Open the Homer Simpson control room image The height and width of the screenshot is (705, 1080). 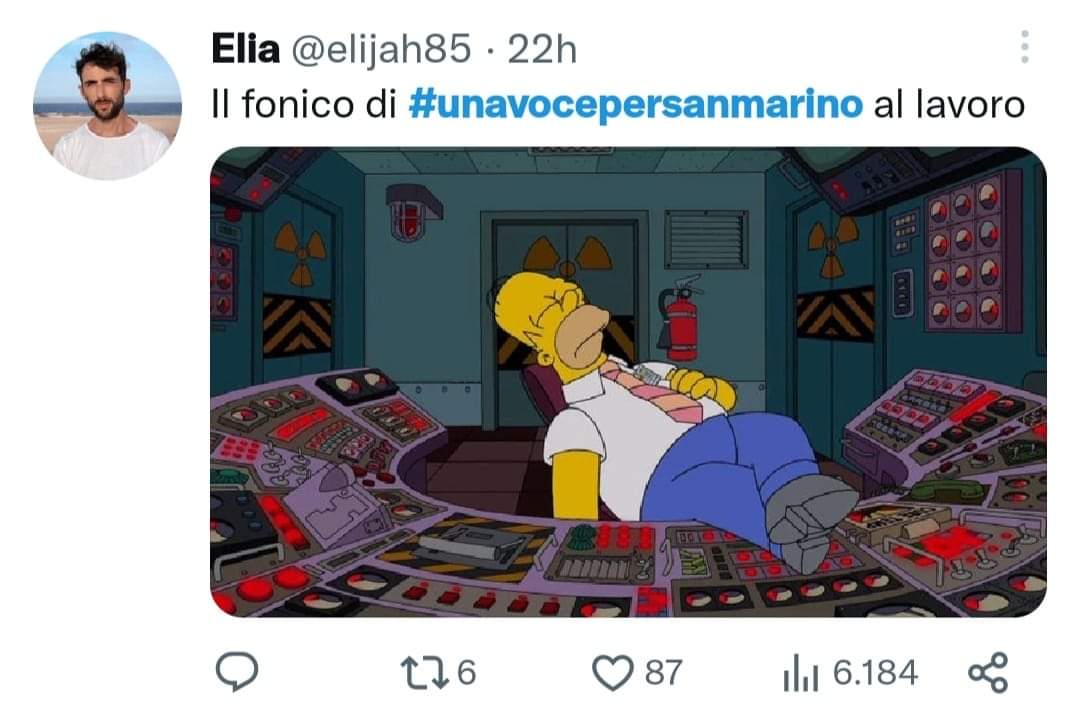click(x=628, y=381)
